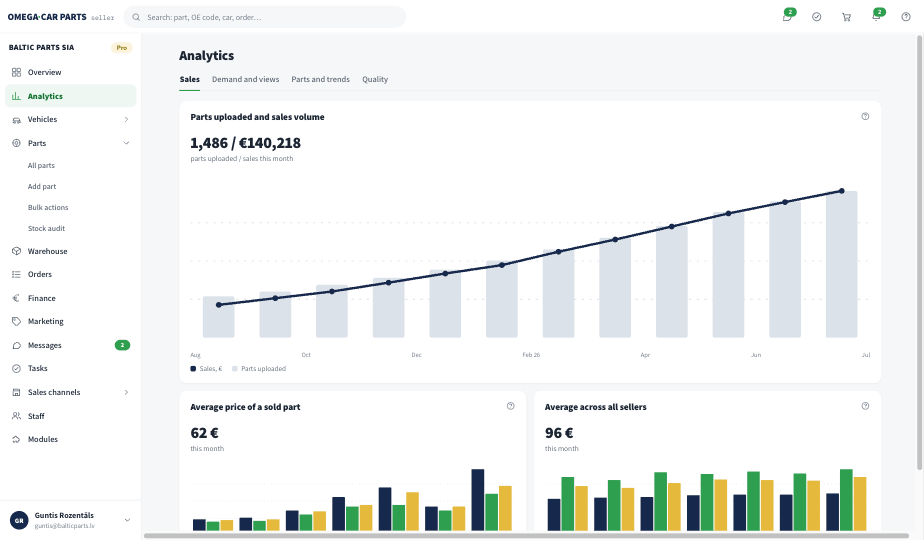Expand the Sales channels chevron
The image size is (924, 540).
coord(126,392)
